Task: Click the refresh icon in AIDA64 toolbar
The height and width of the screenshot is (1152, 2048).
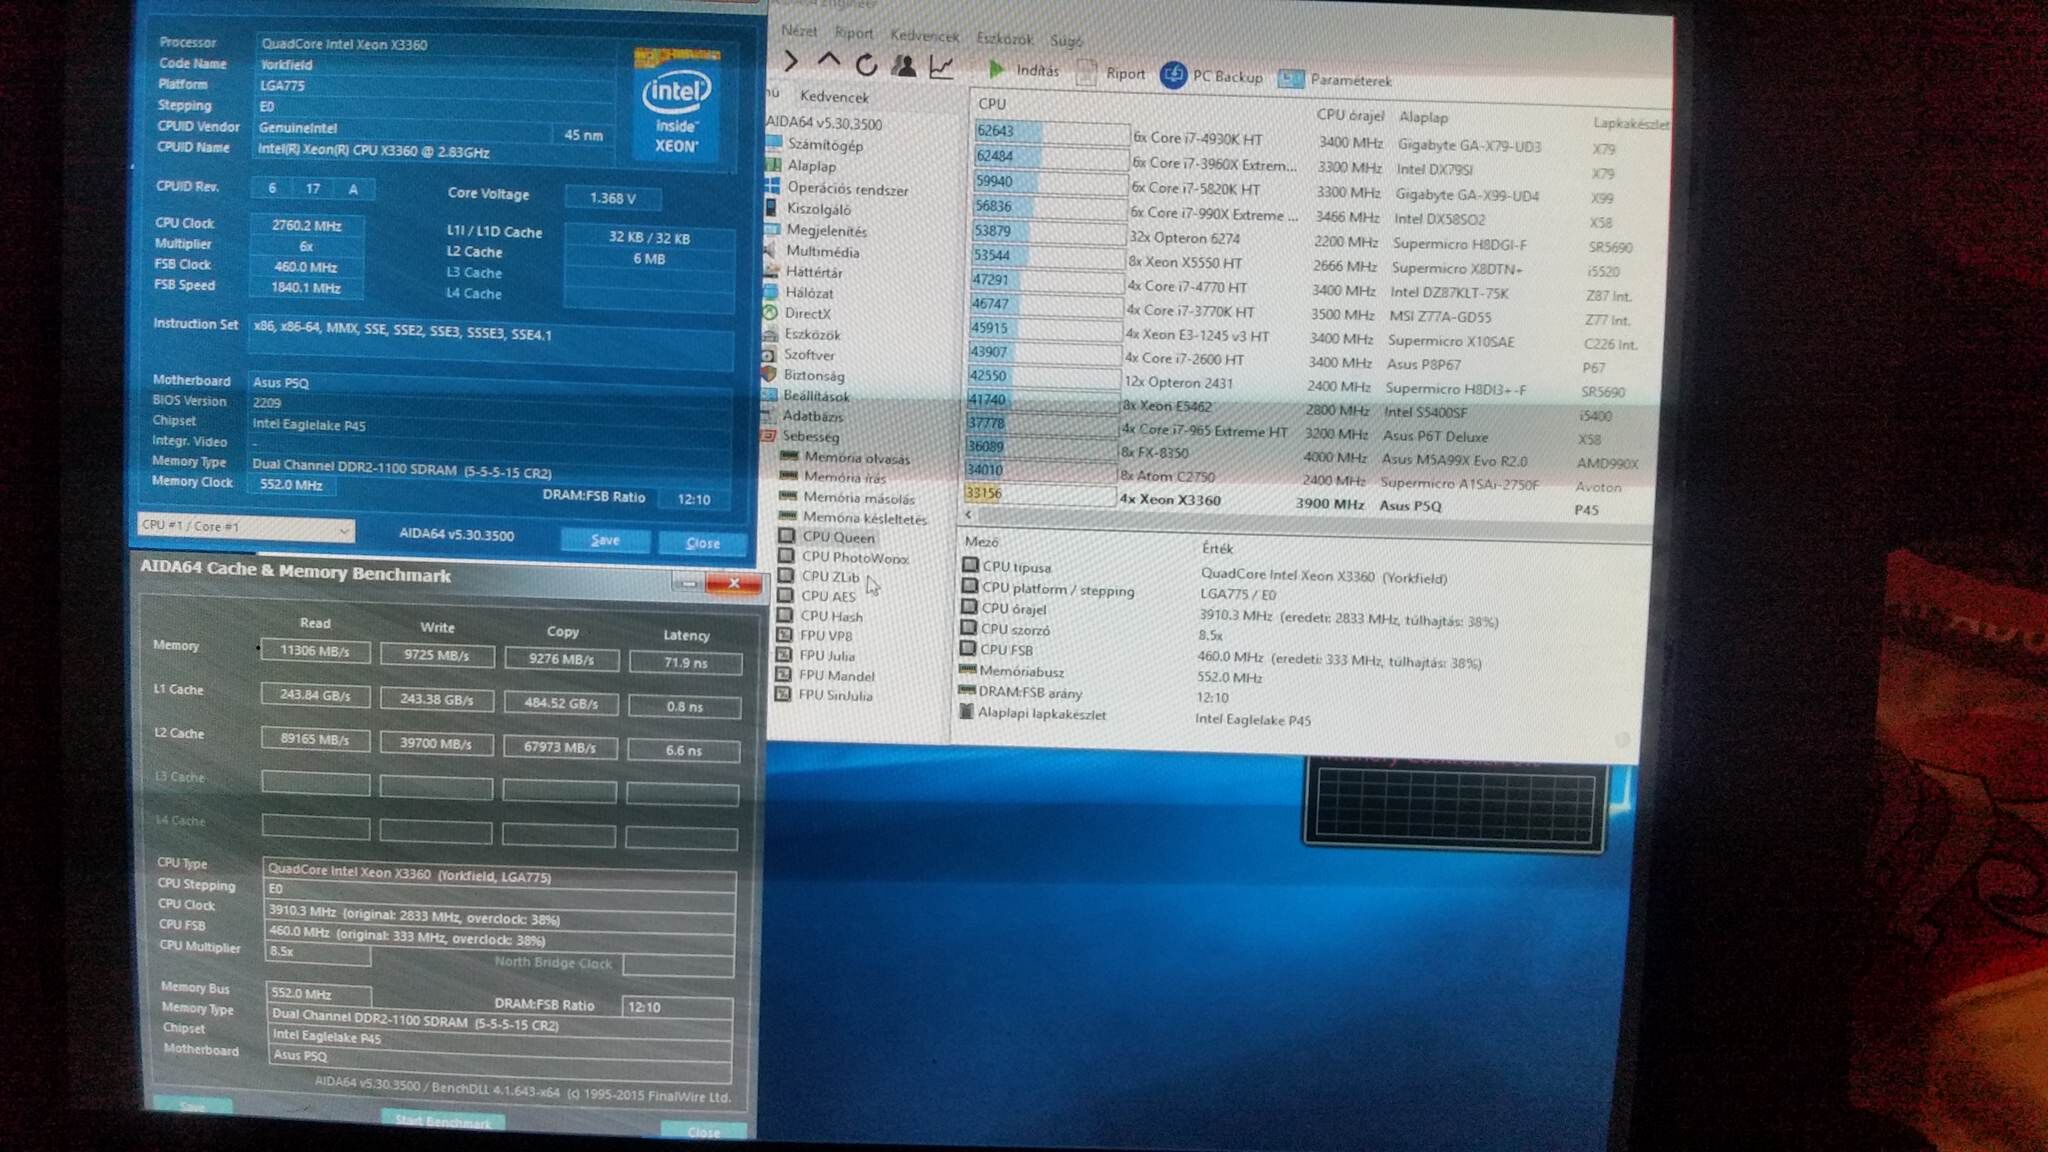Action: pos(866,65)
